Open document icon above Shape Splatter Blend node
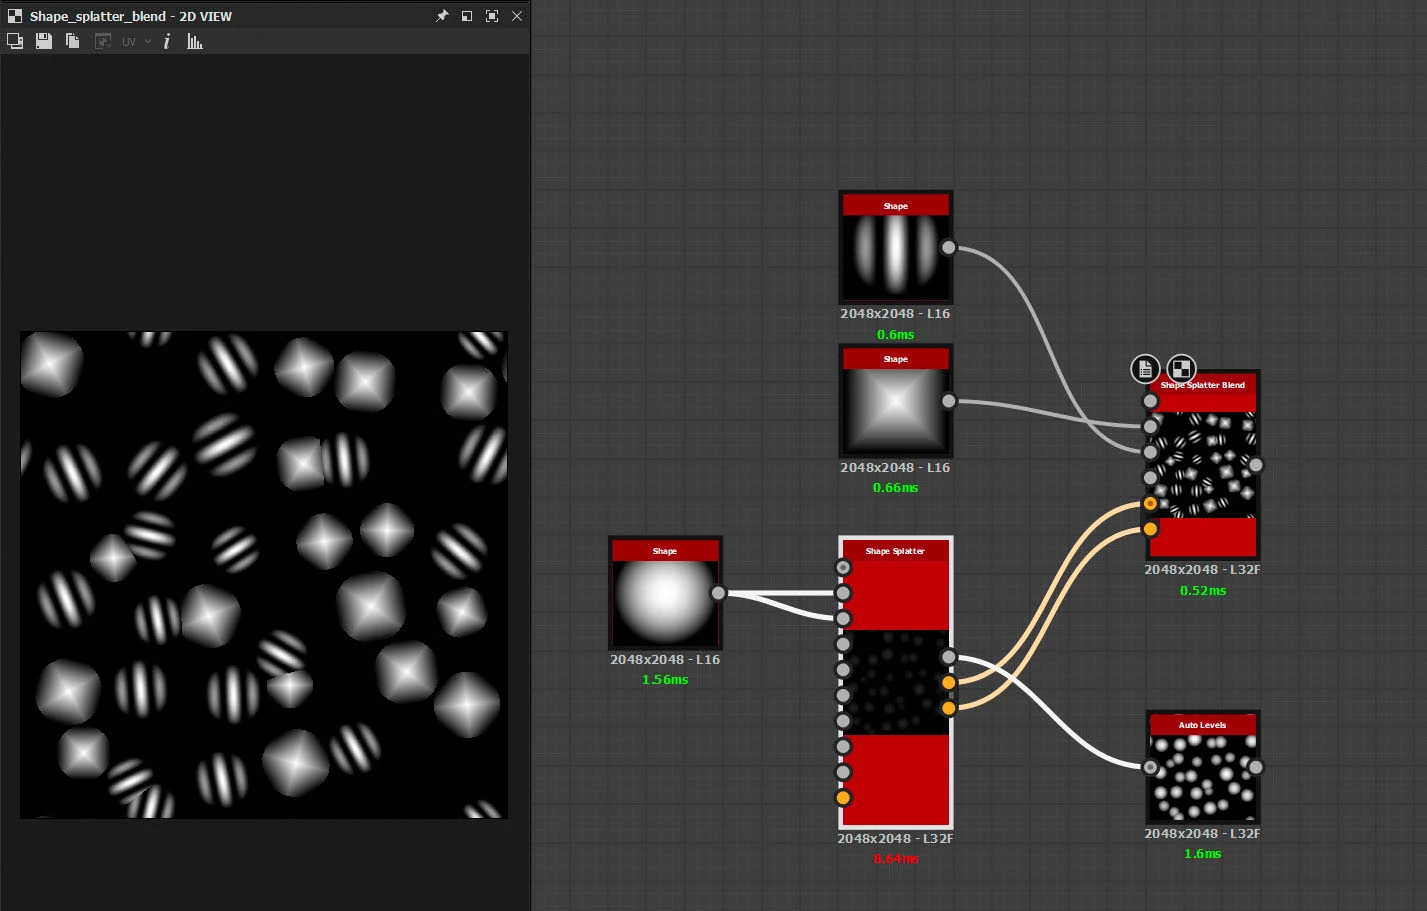The height and width of the screenshot is (911, 1427). tap(1145, 369)
